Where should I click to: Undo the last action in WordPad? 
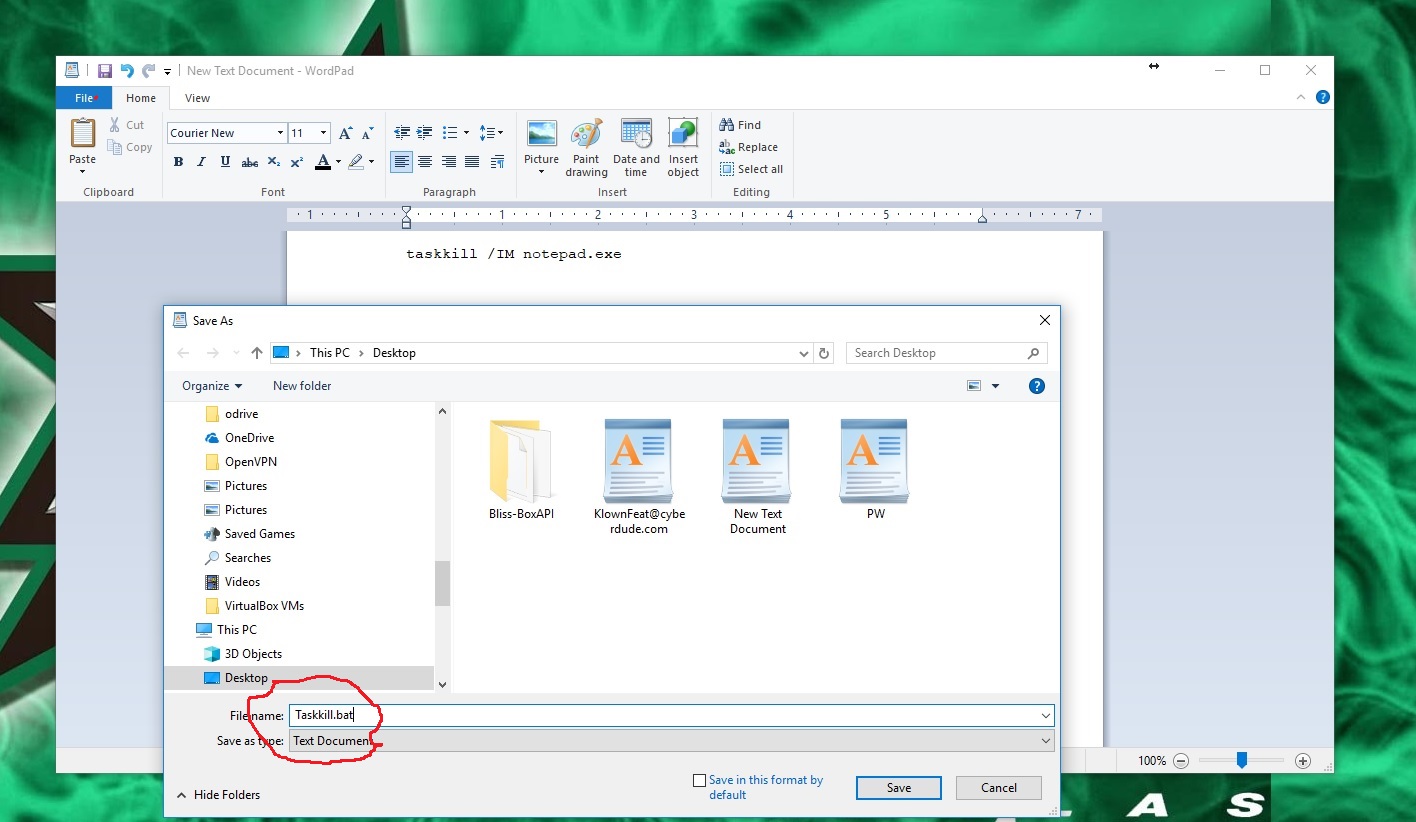click(x=127, y=71)
